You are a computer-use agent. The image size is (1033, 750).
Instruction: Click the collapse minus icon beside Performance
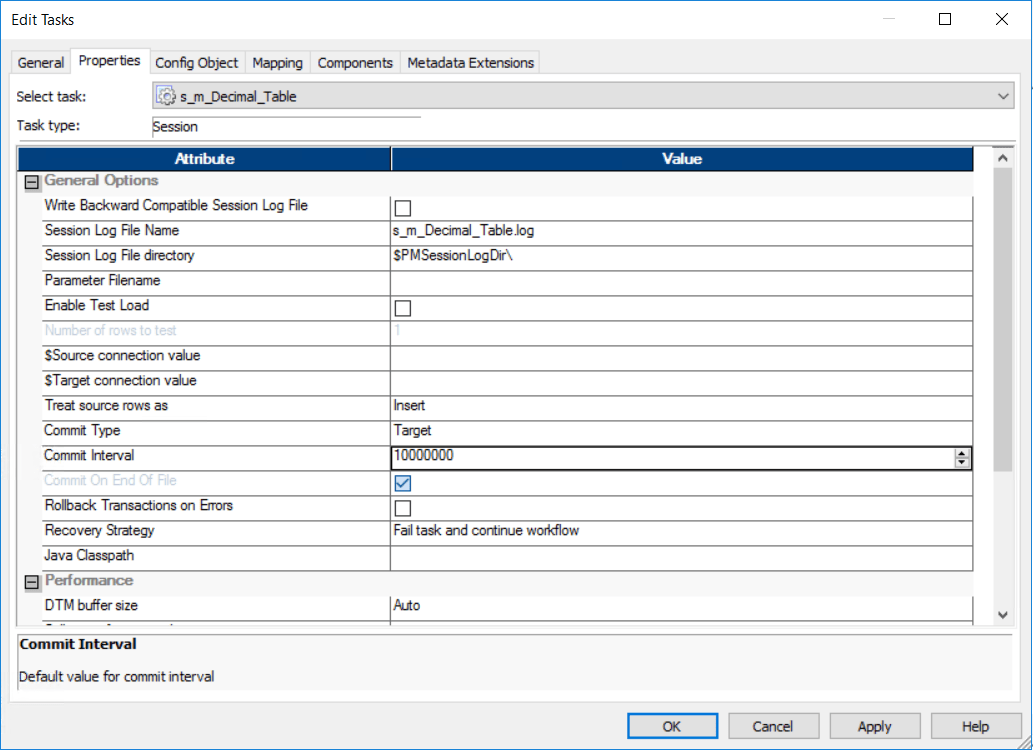pyautogui.click(x=31, y=581)
